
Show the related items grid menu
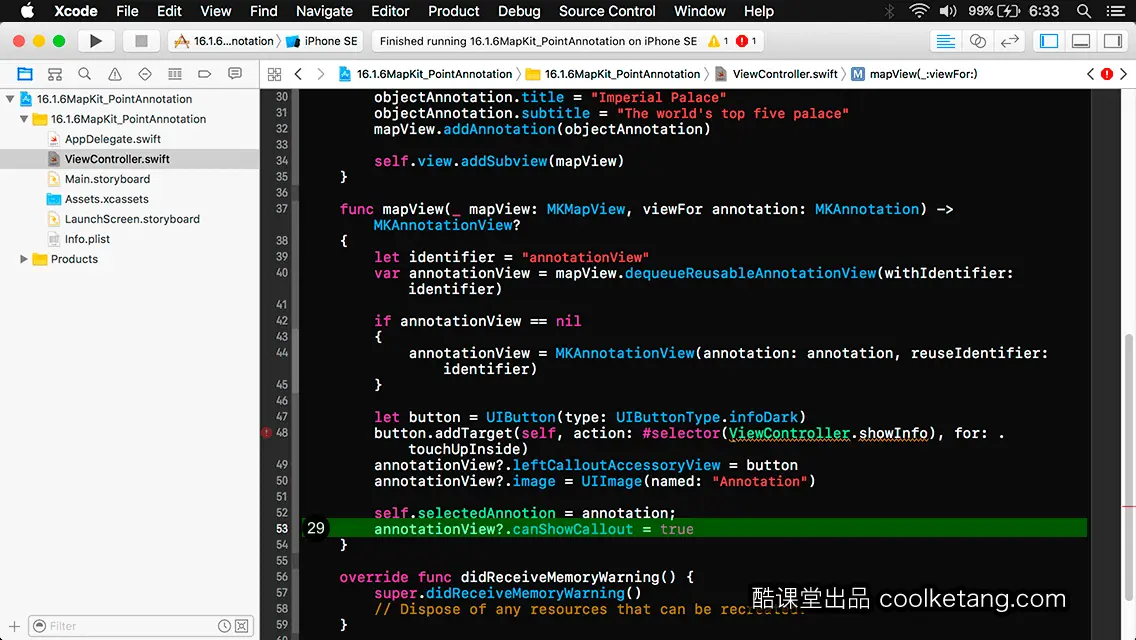click(274, 74)
